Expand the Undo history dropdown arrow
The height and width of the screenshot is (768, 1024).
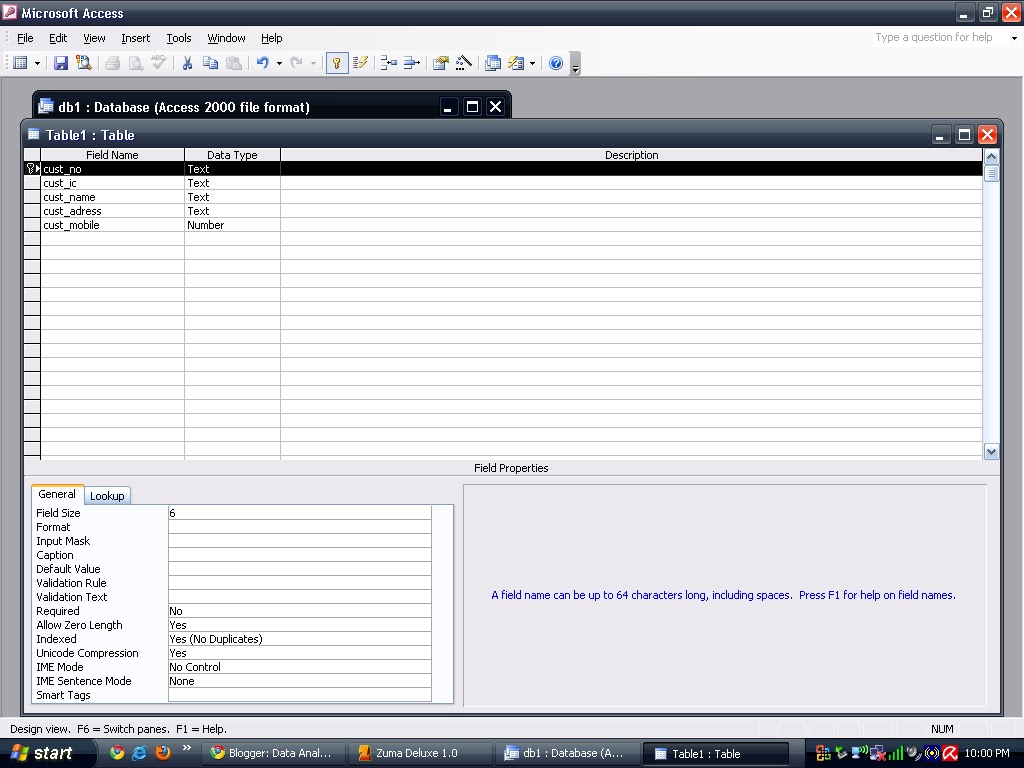pos(280,63)
